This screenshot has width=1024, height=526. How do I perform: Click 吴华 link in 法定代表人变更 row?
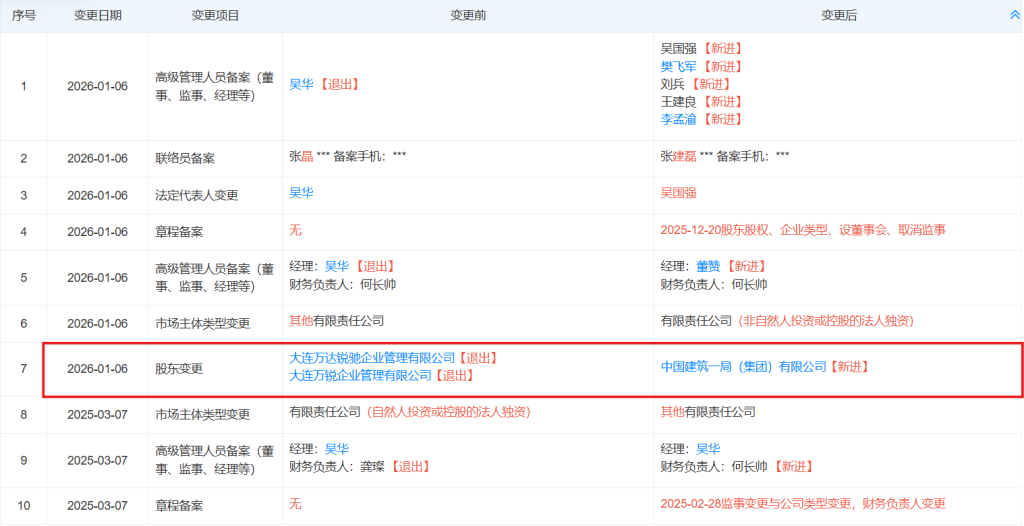pos(301,192)
